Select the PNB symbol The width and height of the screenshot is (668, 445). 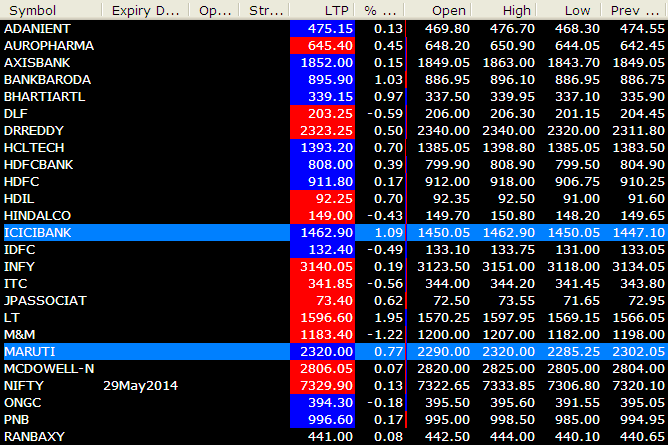pyautogui.click(x=17, y=420)
